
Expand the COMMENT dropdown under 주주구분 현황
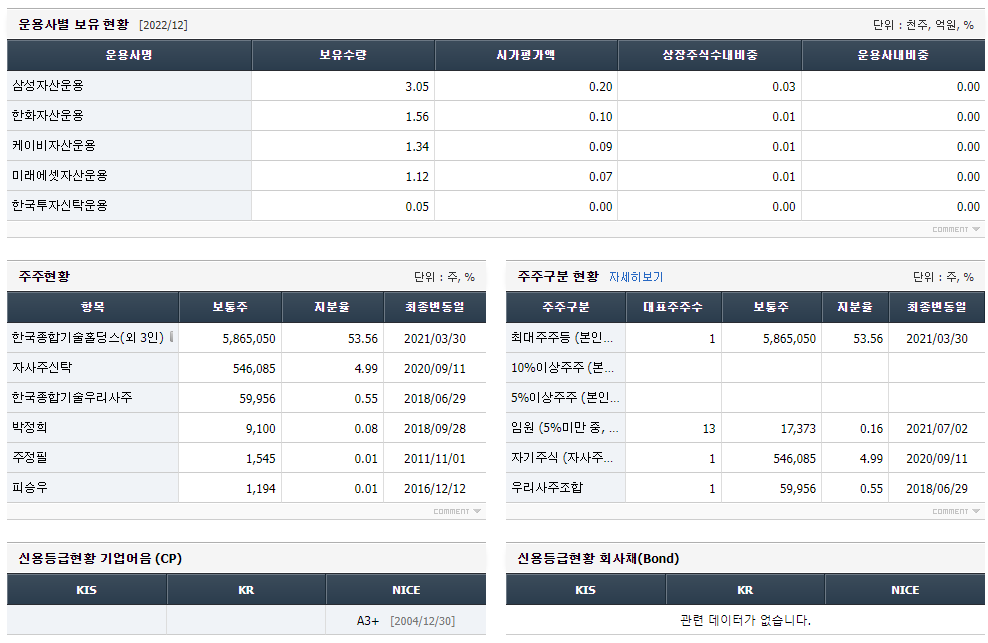(952, 510)
